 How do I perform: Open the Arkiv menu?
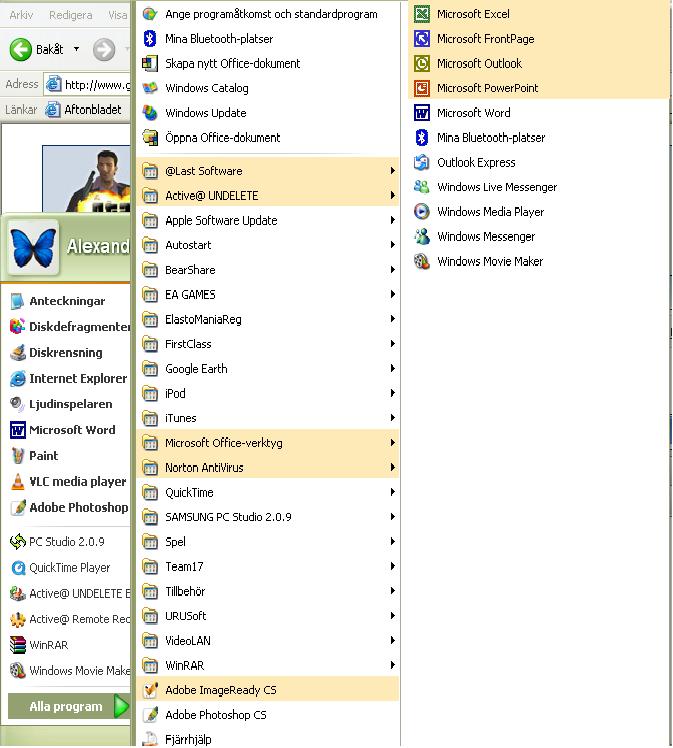point(21,15)
